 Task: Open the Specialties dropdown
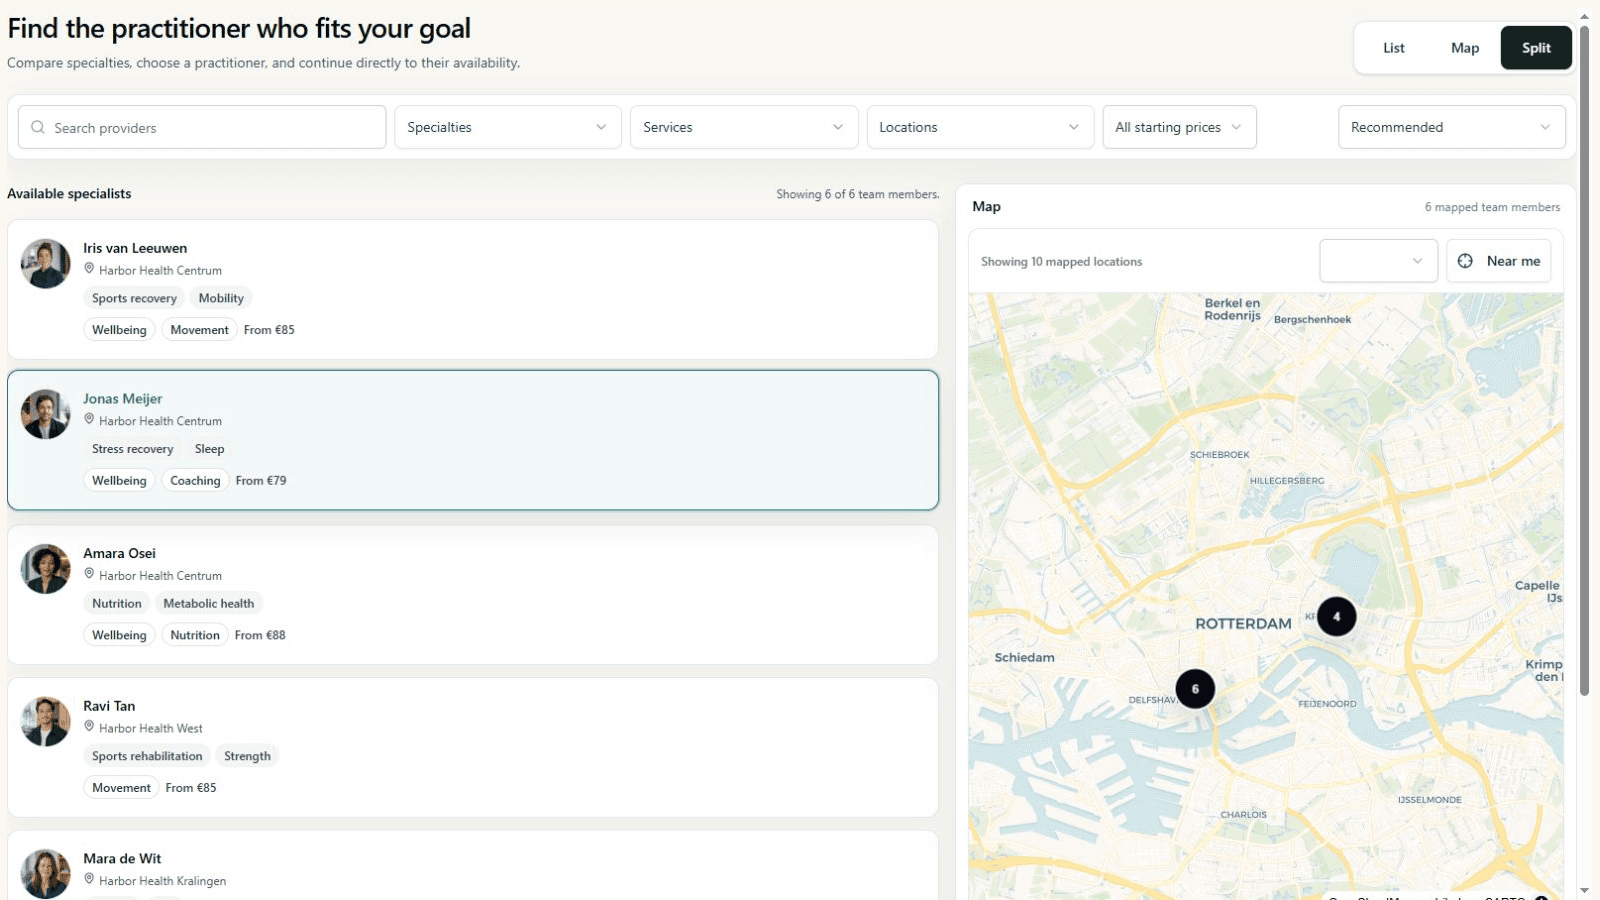coord(508,127)
